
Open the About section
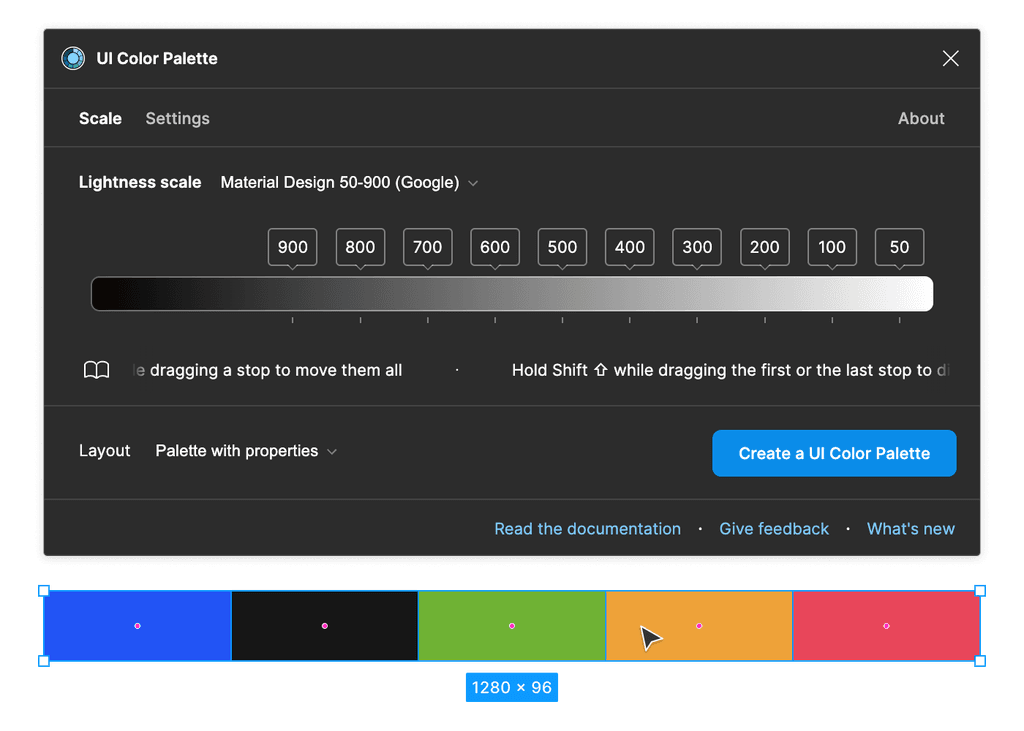pos(920,118)
